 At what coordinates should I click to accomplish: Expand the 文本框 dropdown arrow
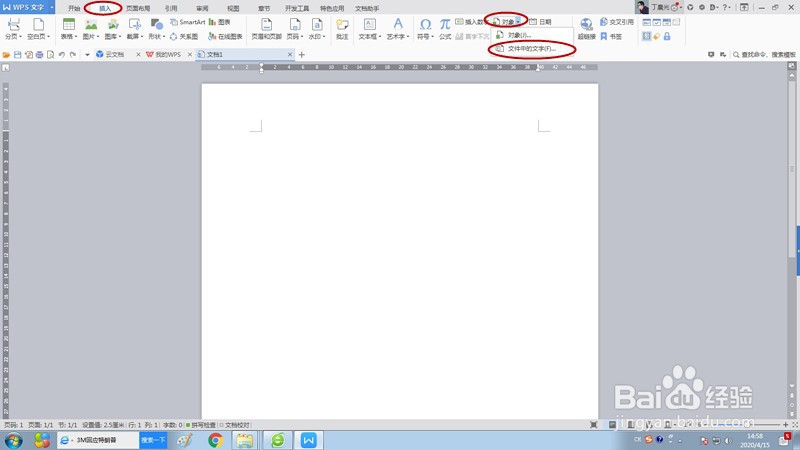click(x=380, y=37)
